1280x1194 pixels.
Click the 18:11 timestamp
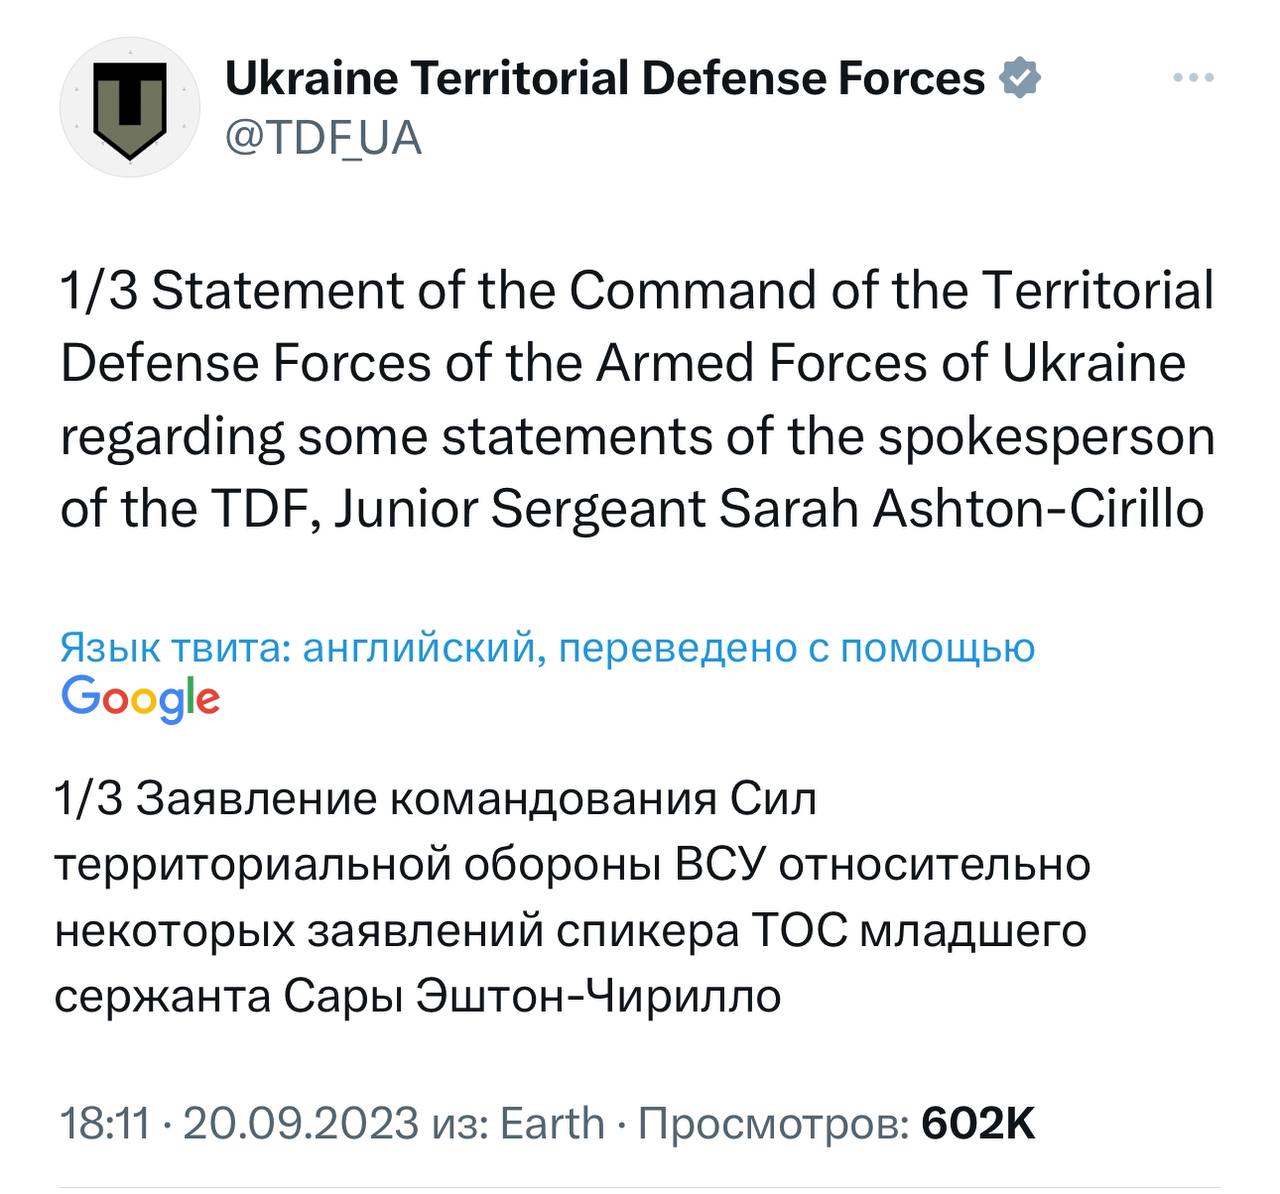[105, 1123]
